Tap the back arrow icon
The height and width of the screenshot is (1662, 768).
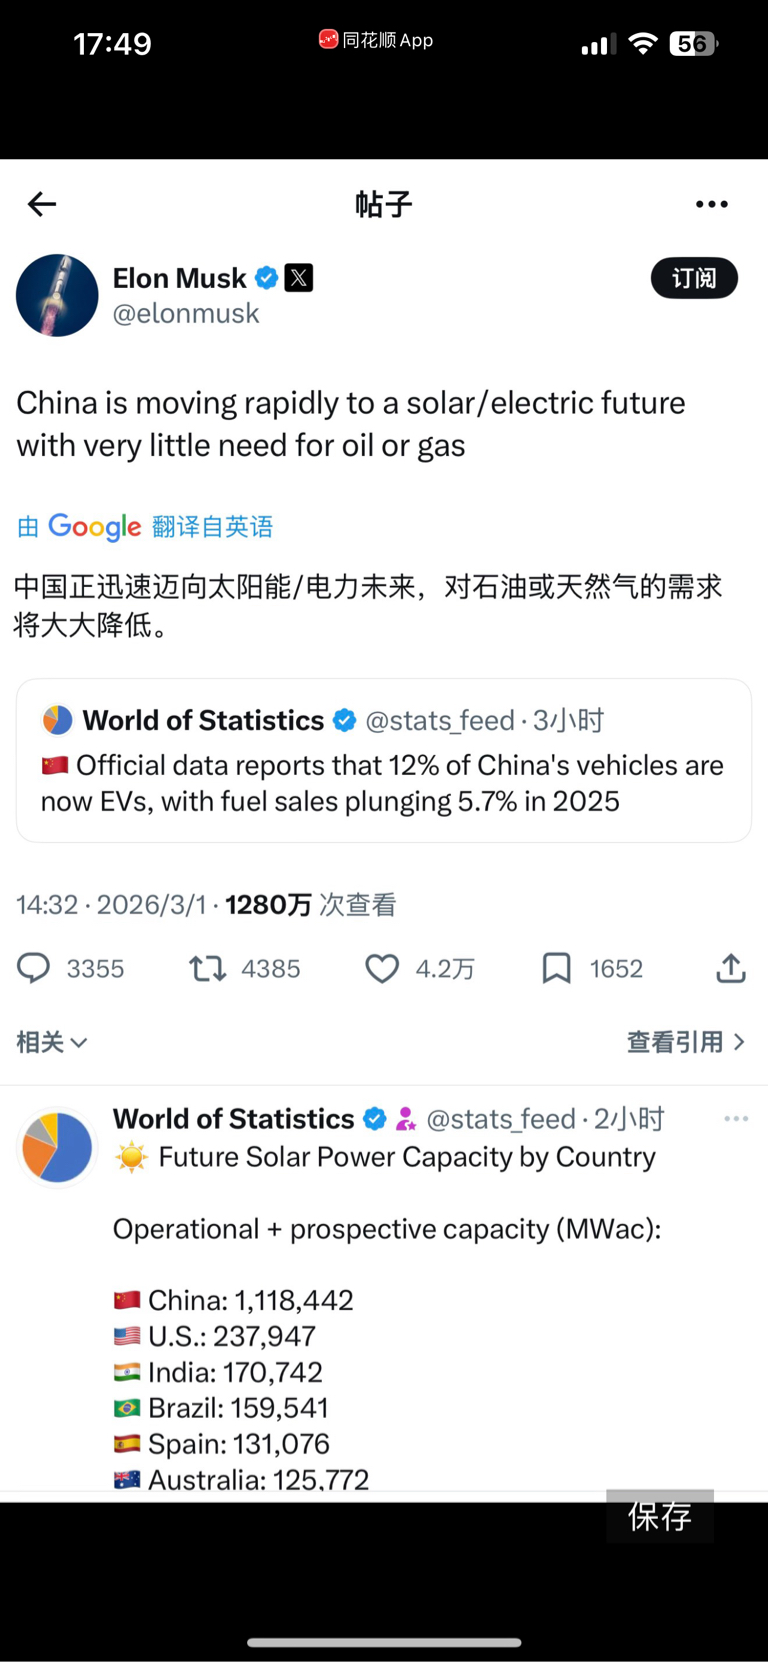tap(42, 205)
